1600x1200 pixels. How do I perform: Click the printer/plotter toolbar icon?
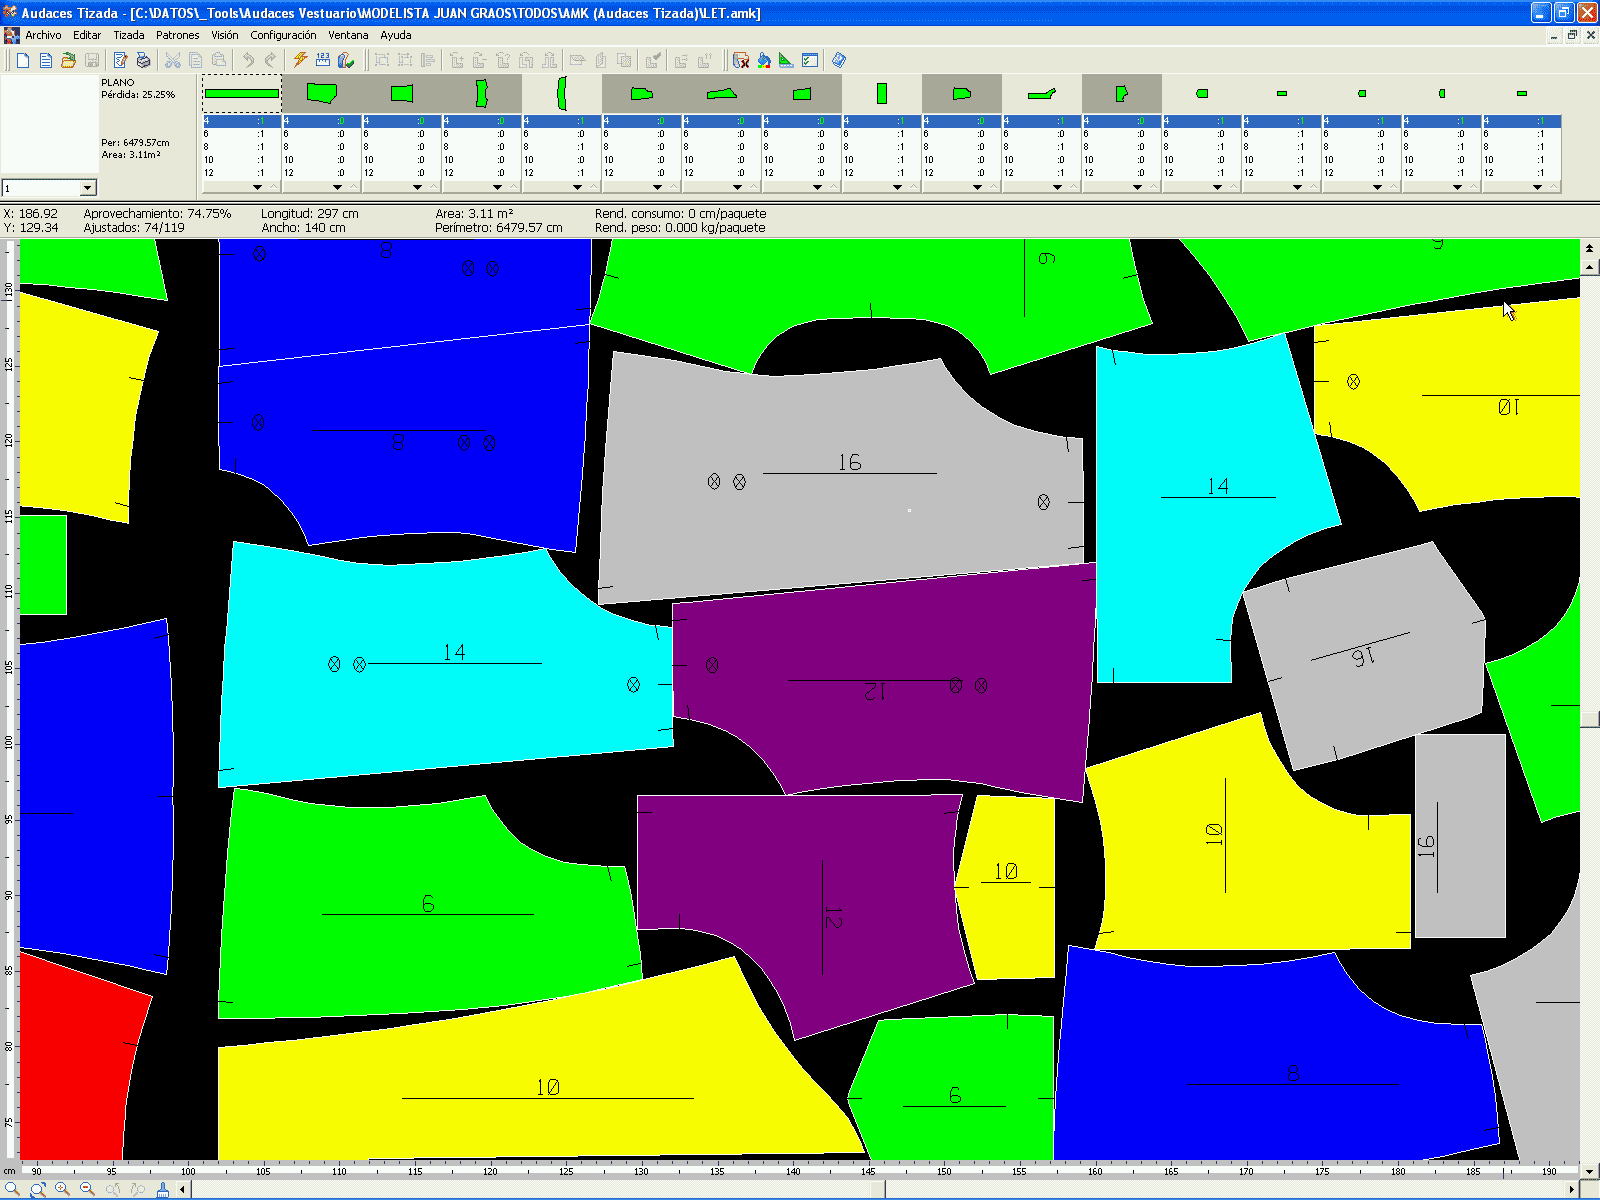pos(143,61)
